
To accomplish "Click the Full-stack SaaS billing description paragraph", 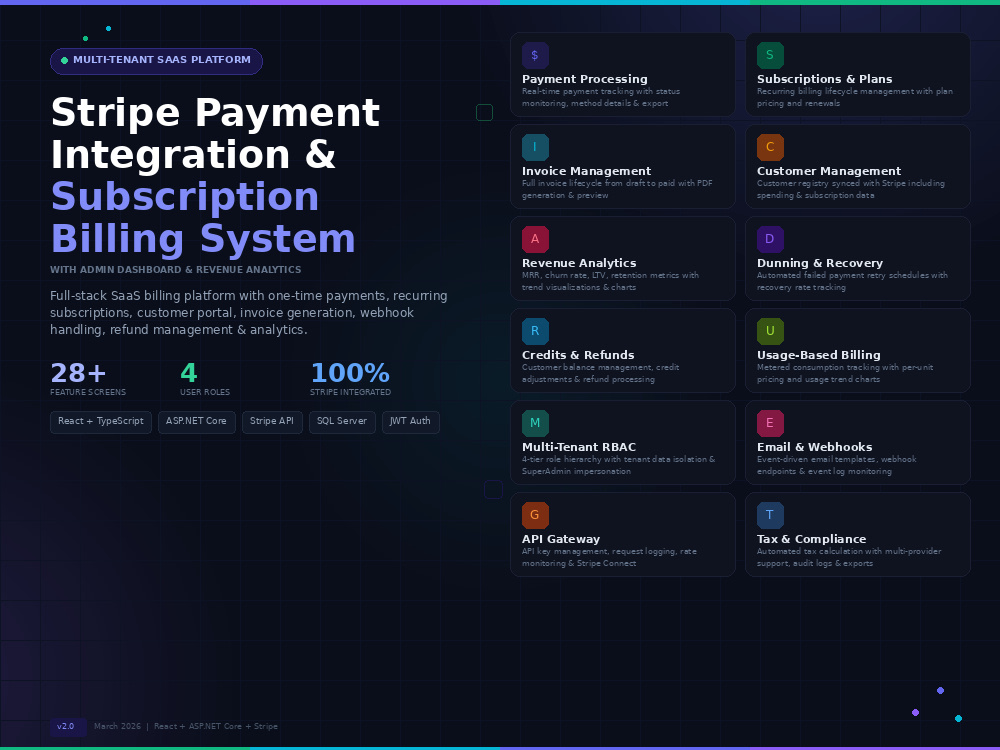I will (249, 312).
